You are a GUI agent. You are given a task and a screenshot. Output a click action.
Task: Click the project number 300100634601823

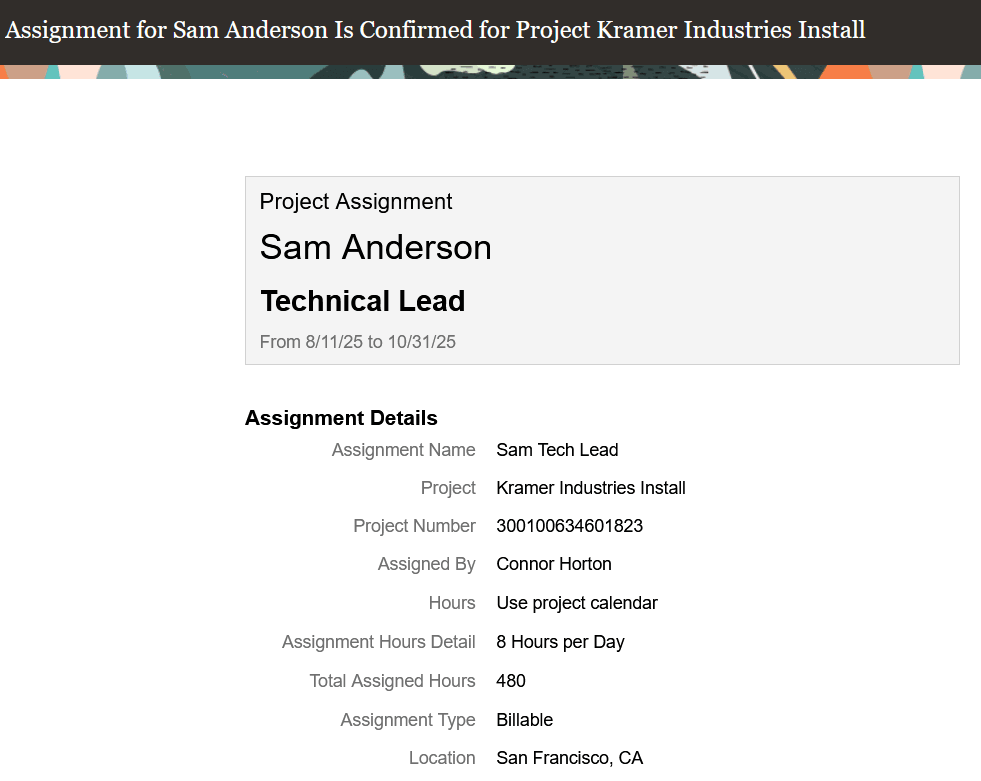(x=569, y=526)
